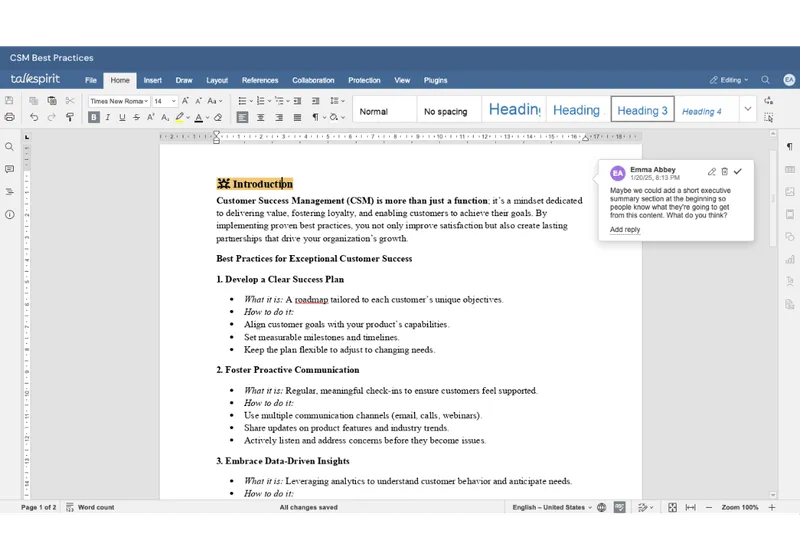The height and width of the screenshot is (560, 800).
Task: Apply the No spacing style
Action: 449,109
